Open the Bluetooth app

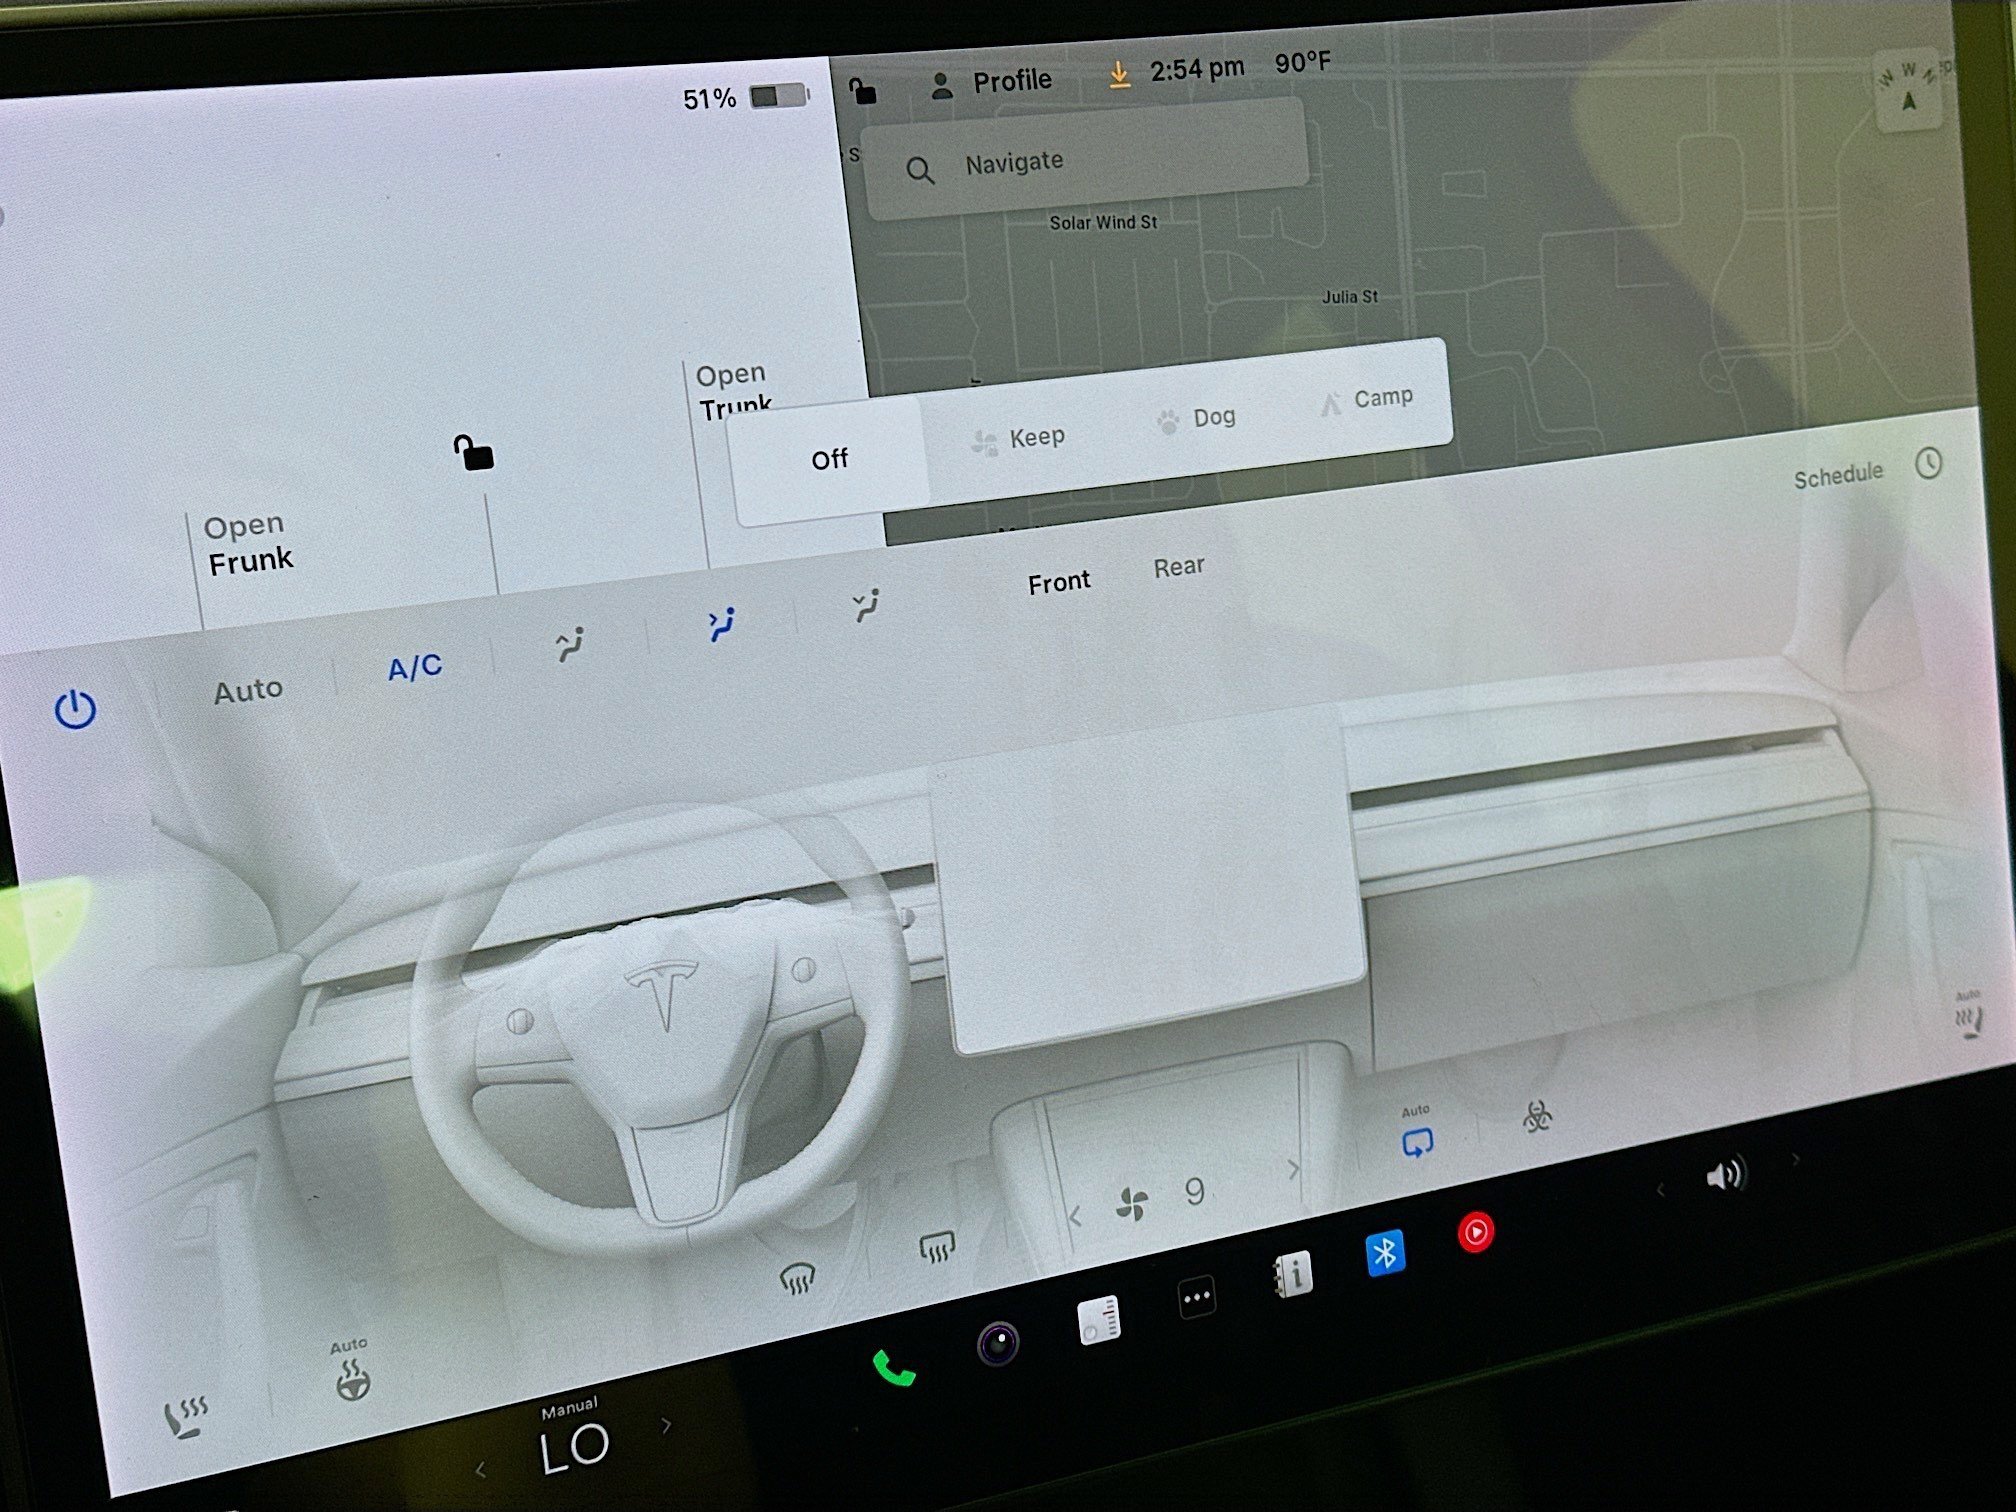tap(1385, 1252)
